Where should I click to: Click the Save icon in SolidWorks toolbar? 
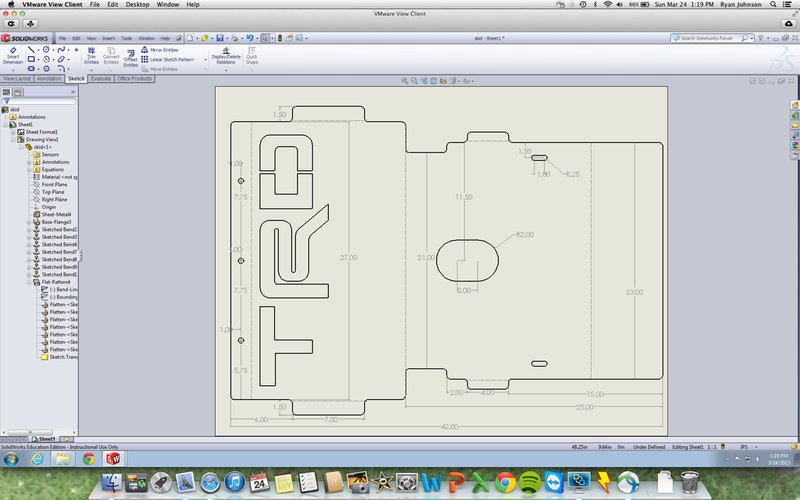pos(220,38)
